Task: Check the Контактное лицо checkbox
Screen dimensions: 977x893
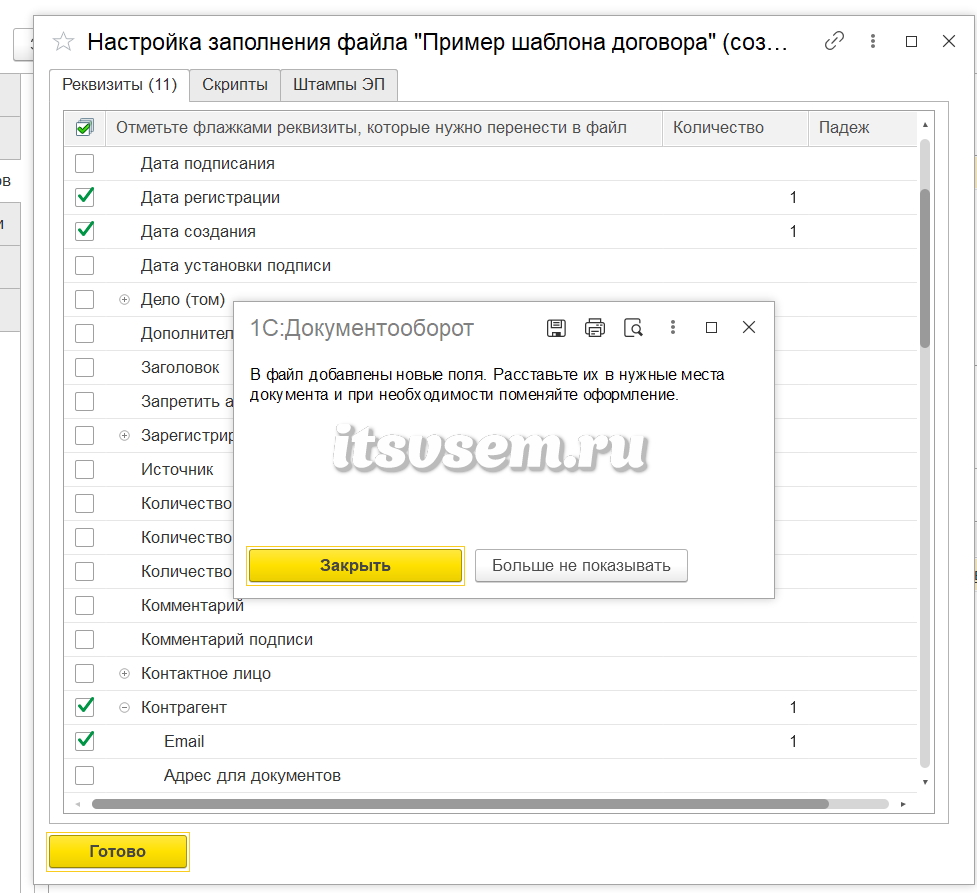Action: (x=85, y=674)
